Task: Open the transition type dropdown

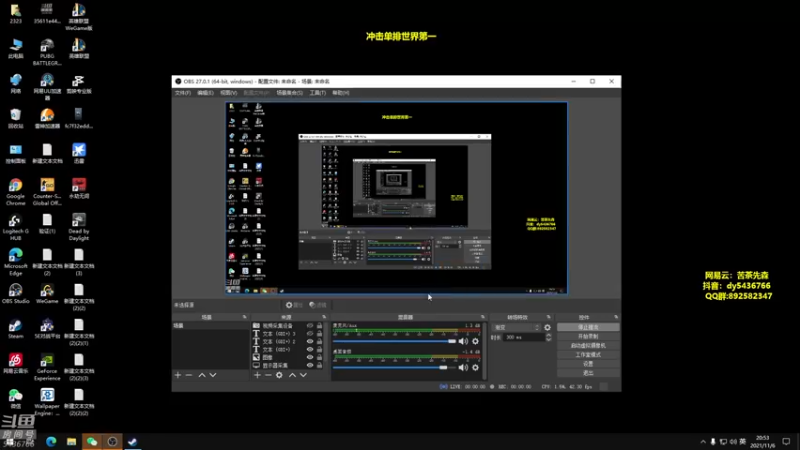Action: click(516, 328)
